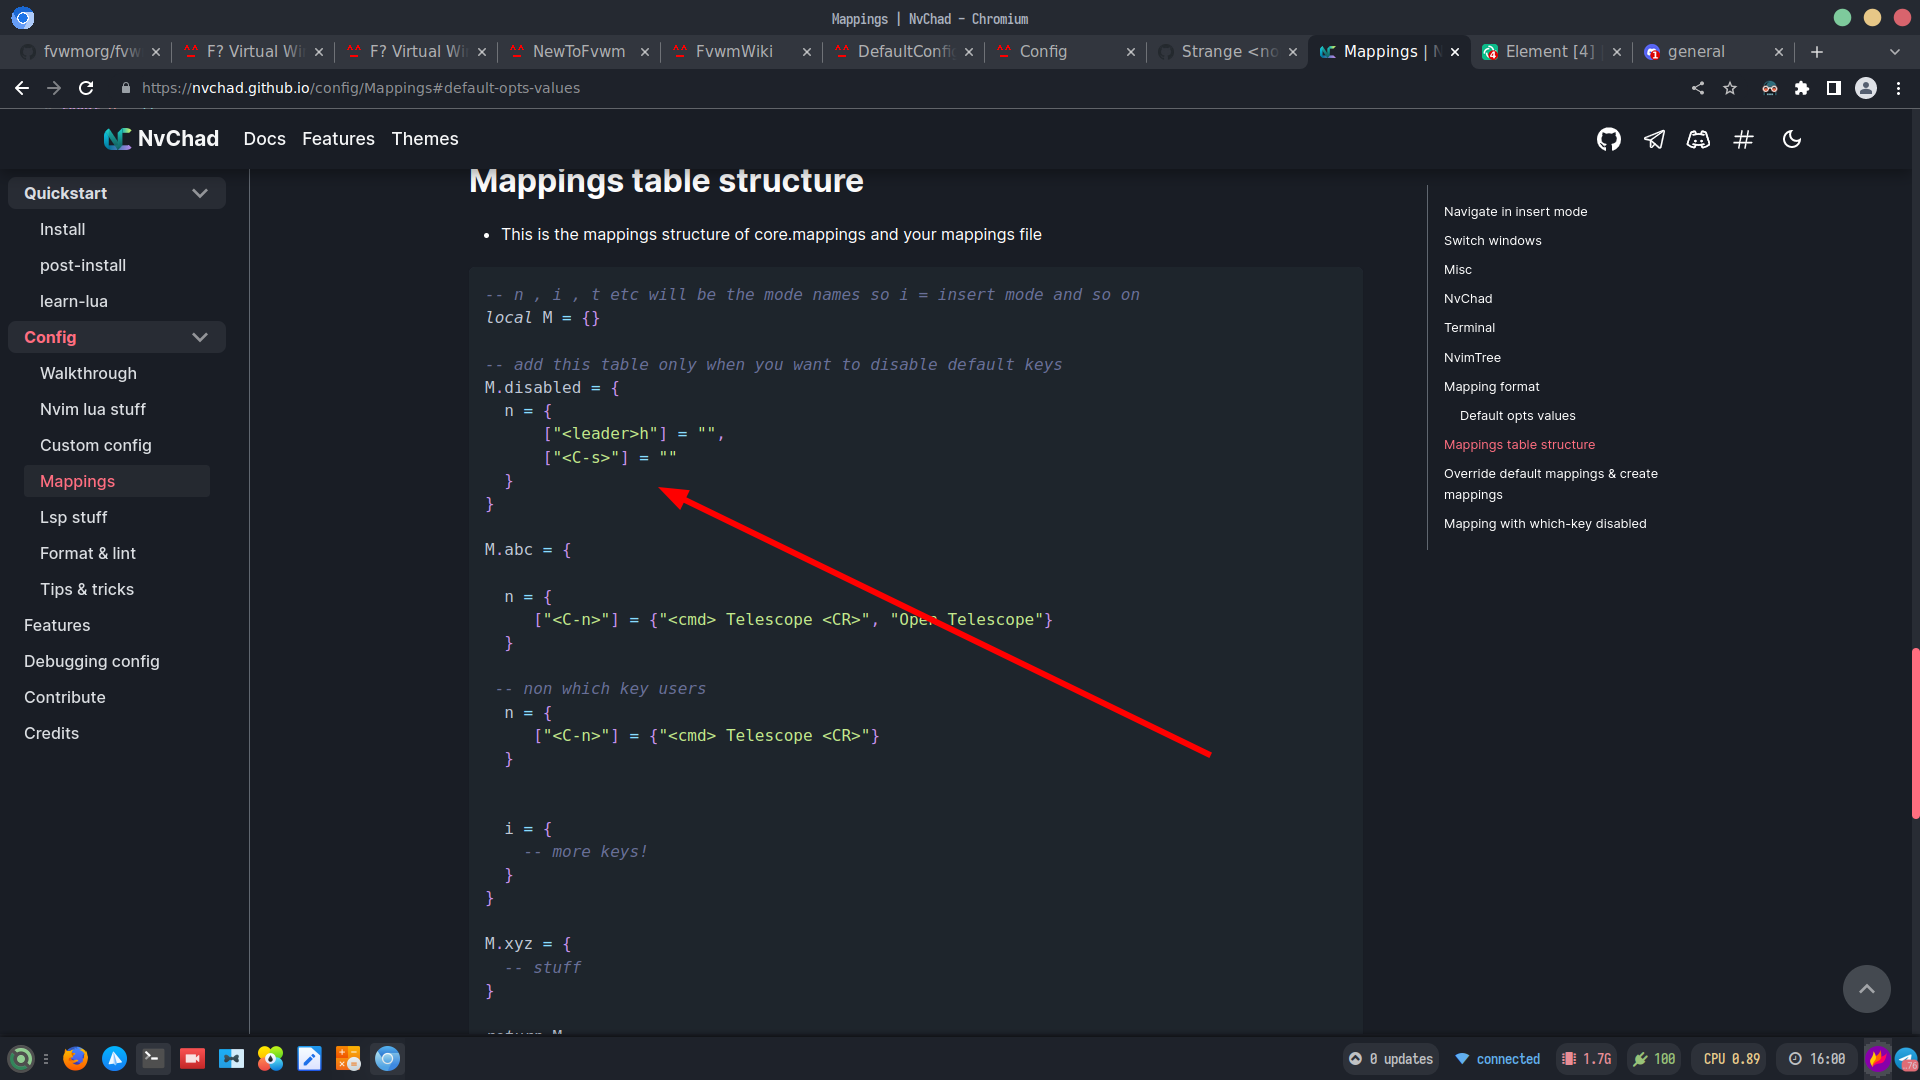Open the Telegram paper-plane icon in header
The height and width of the screenshot is (1080, 1920).
[1655, 139]
